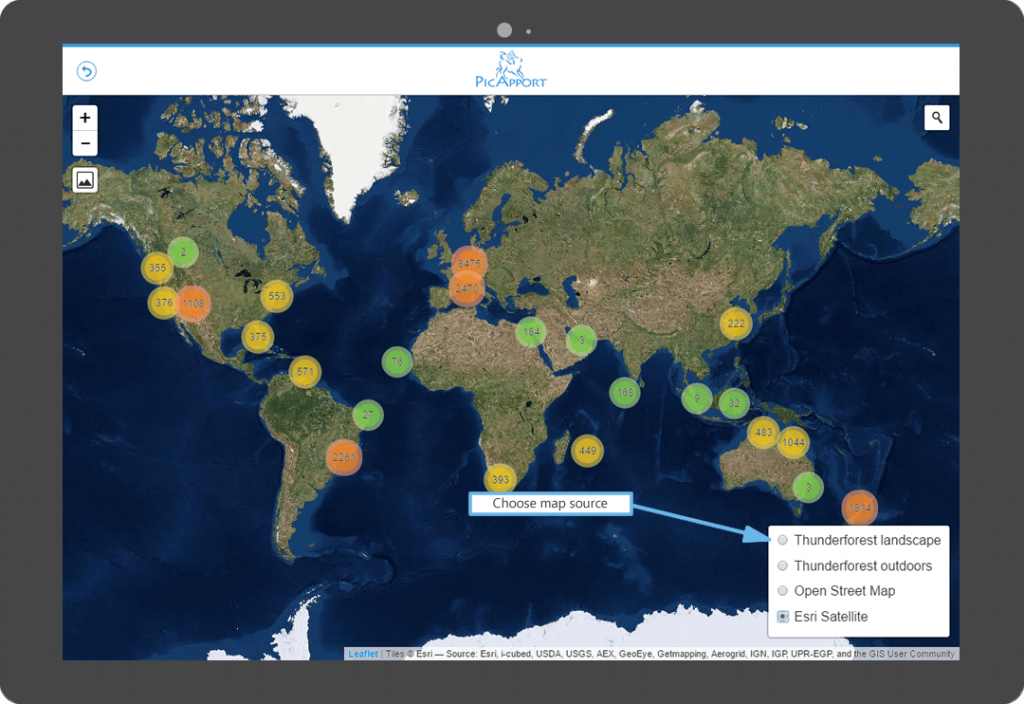1024x704 pixels.
Task: Select Thunderforest outdoors map source
Action: 783,566
